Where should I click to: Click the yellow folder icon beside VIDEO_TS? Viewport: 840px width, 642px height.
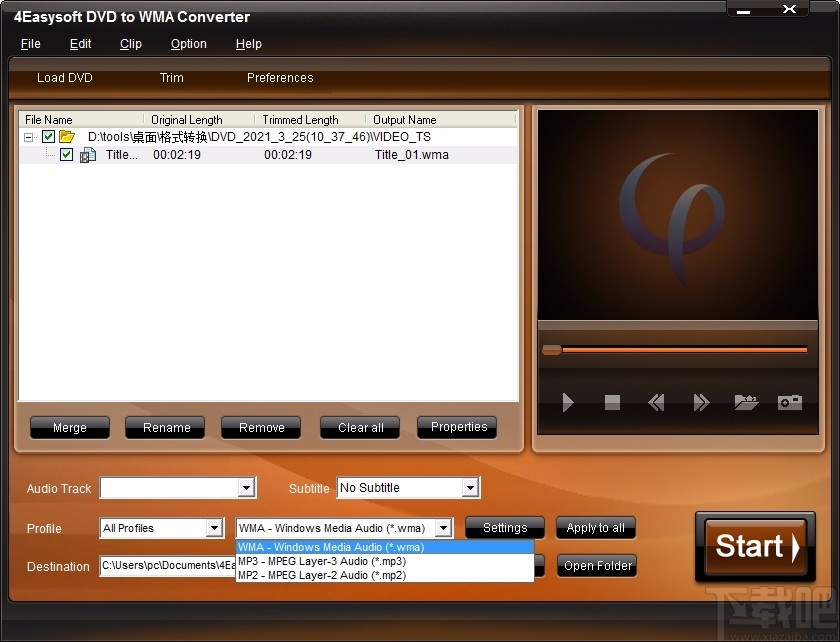tap(66, 136)
